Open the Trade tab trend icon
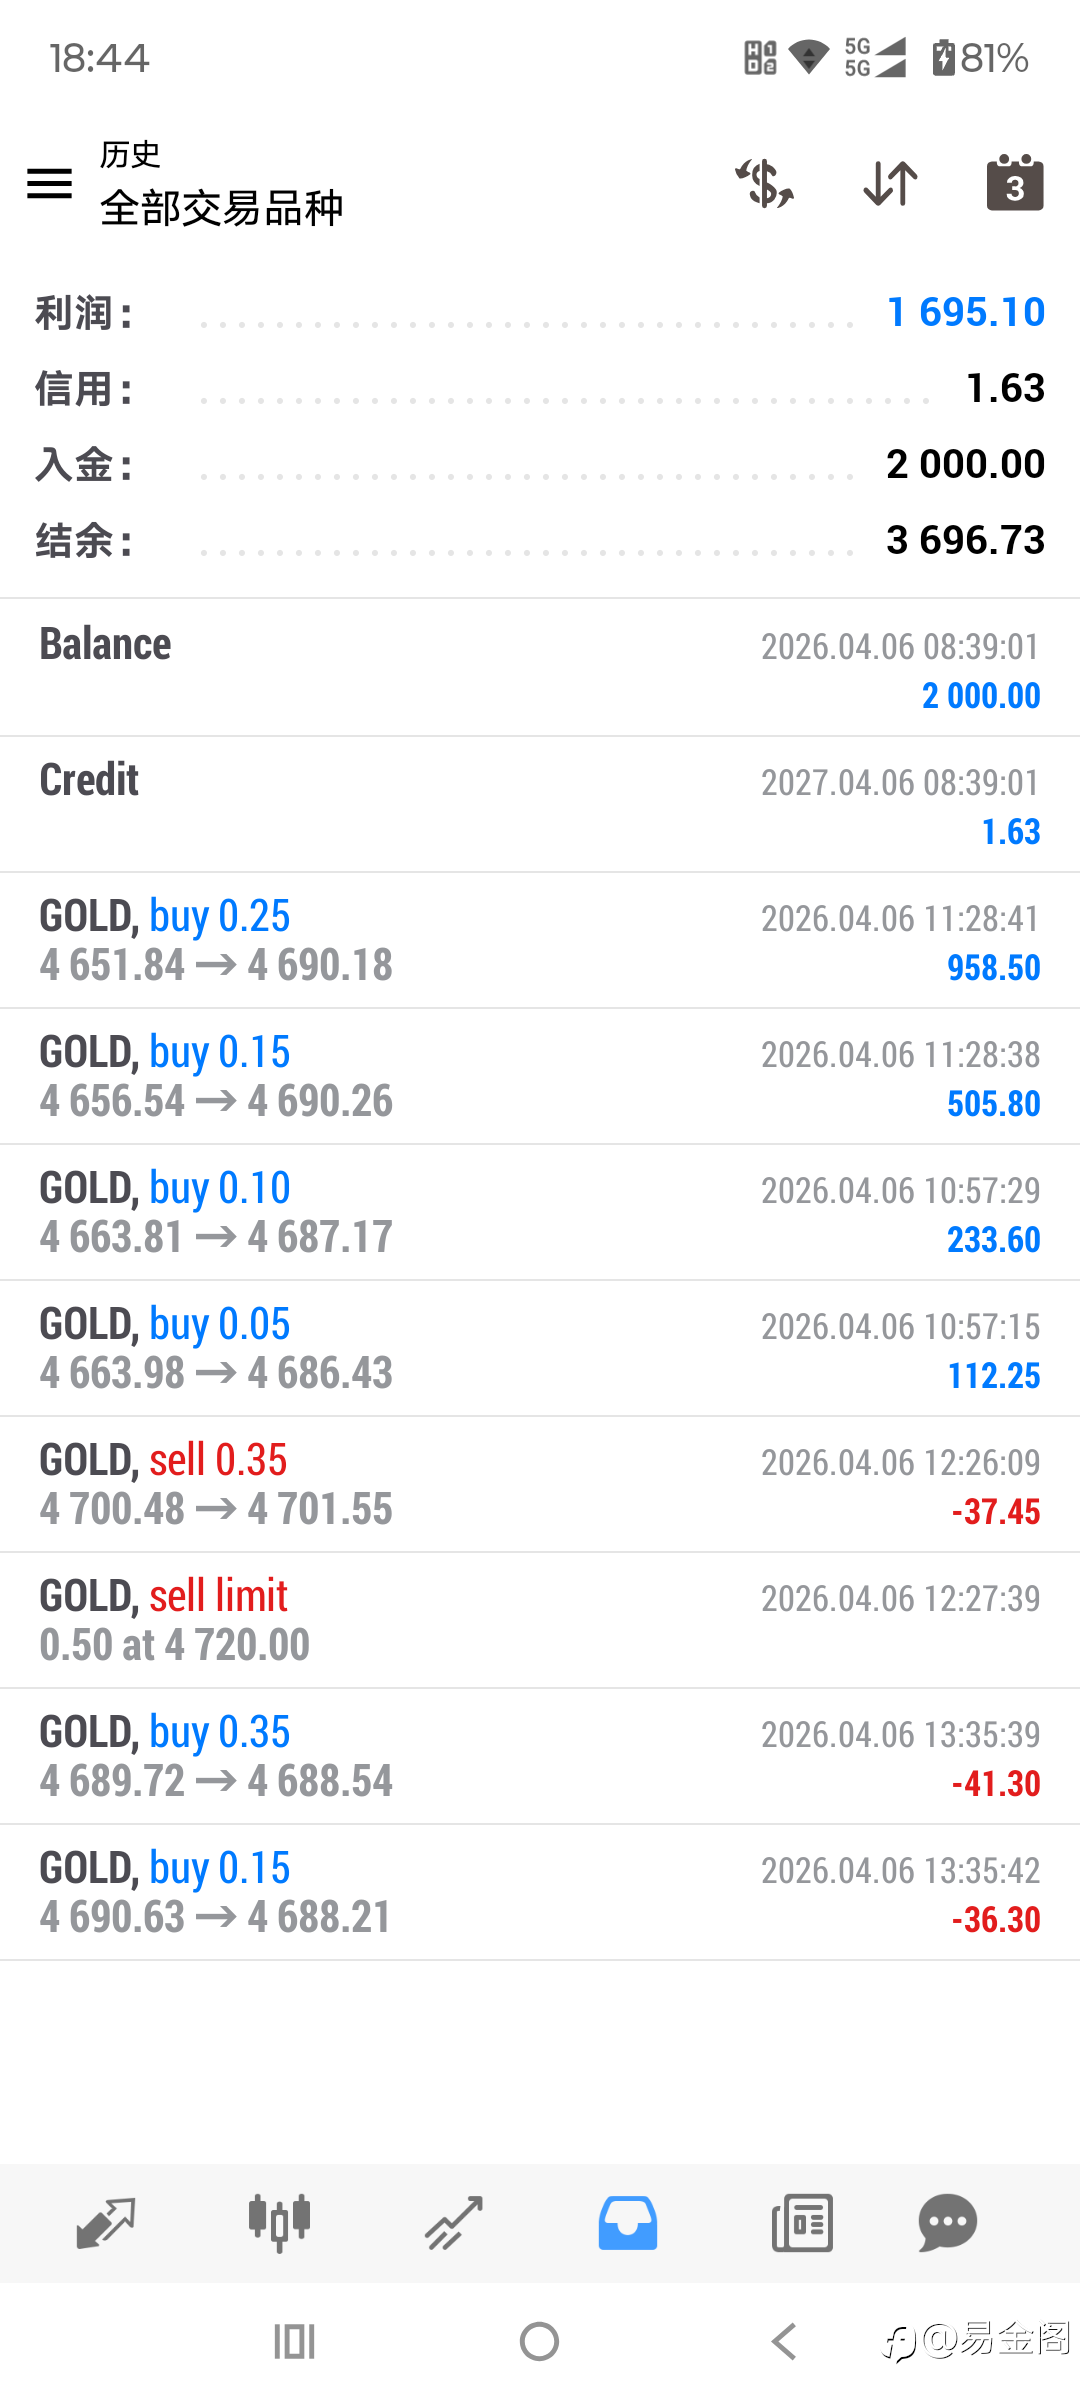 pos(454,2224)
